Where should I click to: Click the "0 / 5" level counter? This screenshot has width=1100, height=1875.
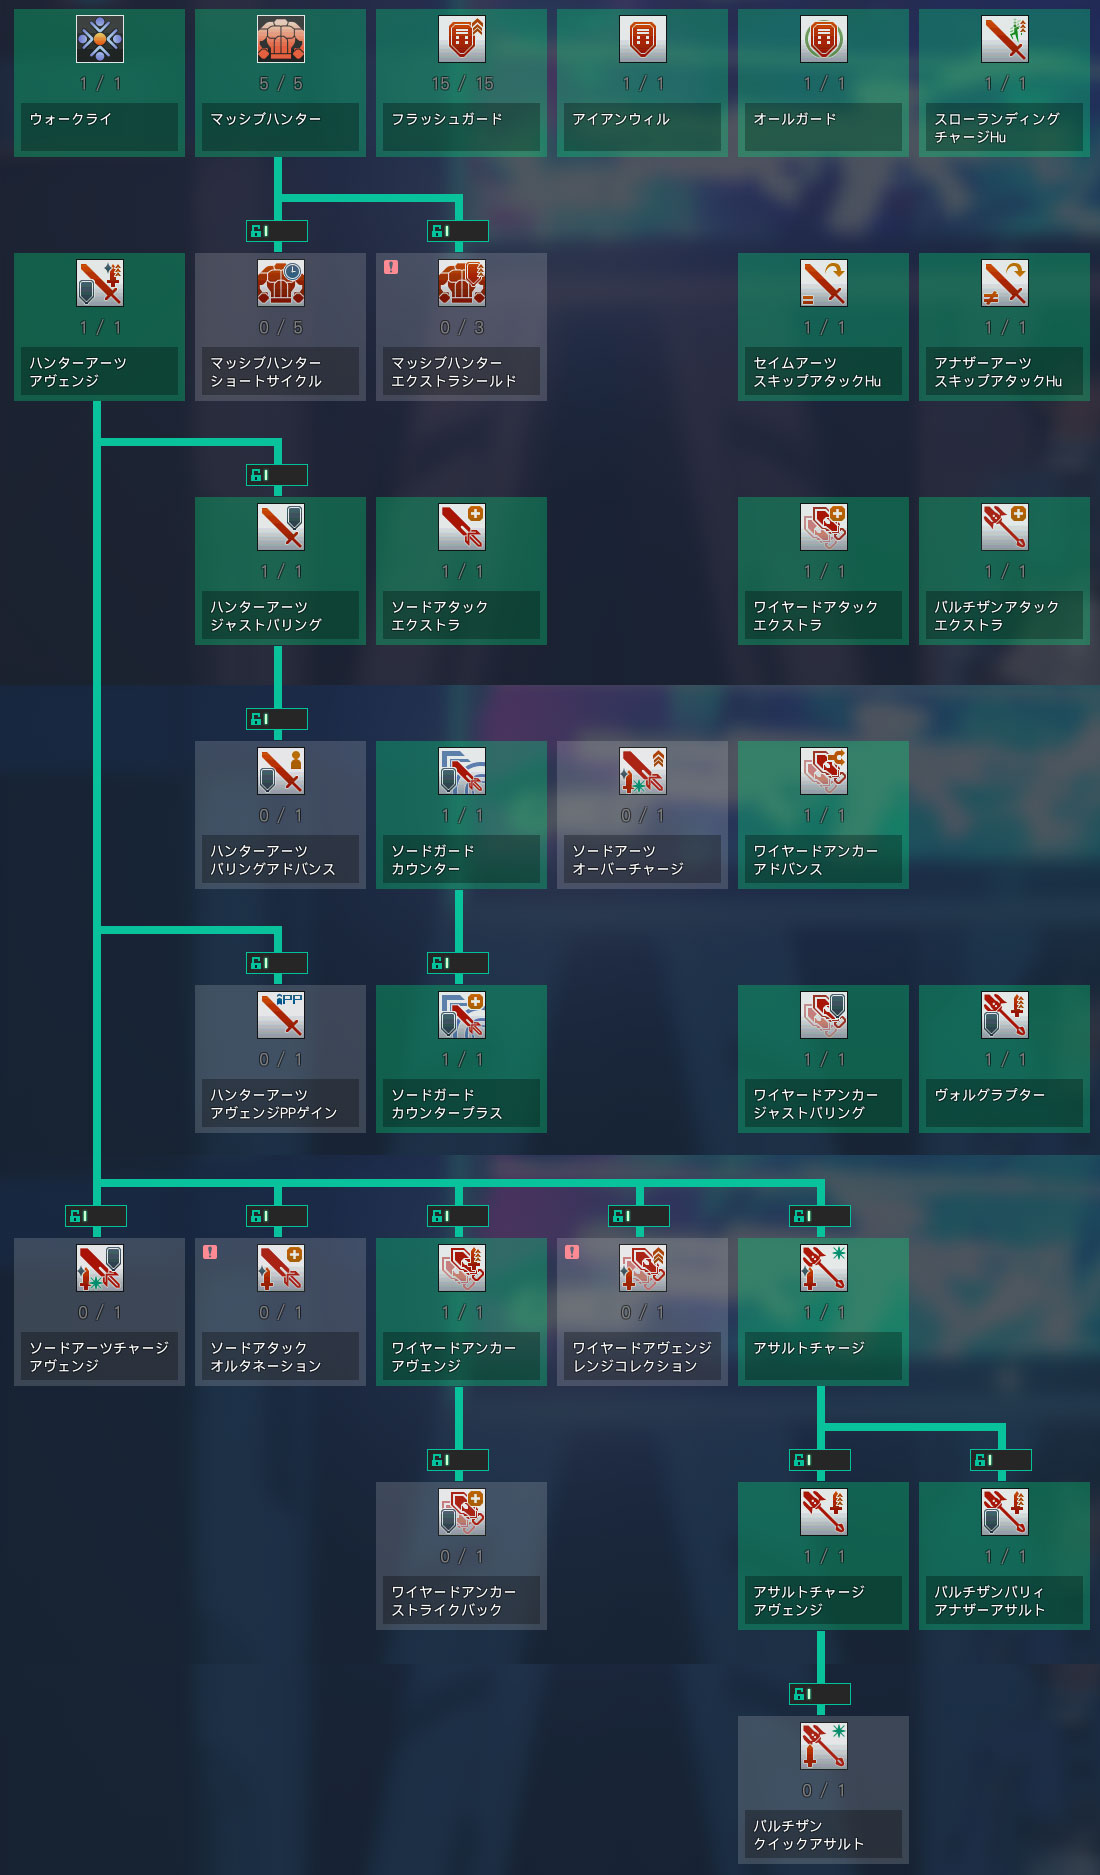click(x=281, y=328)
